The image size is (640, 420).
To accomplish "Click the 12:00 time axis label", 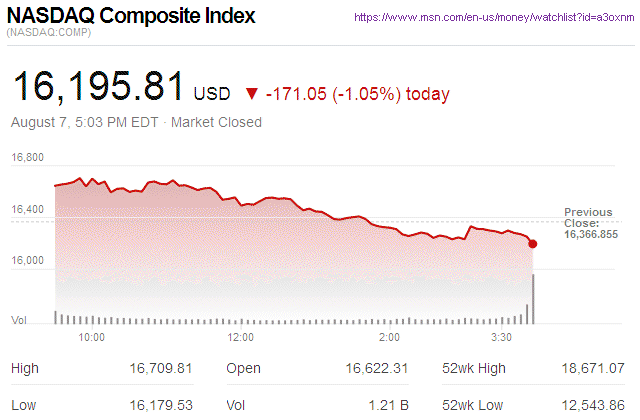I will (x=240, y=337).
